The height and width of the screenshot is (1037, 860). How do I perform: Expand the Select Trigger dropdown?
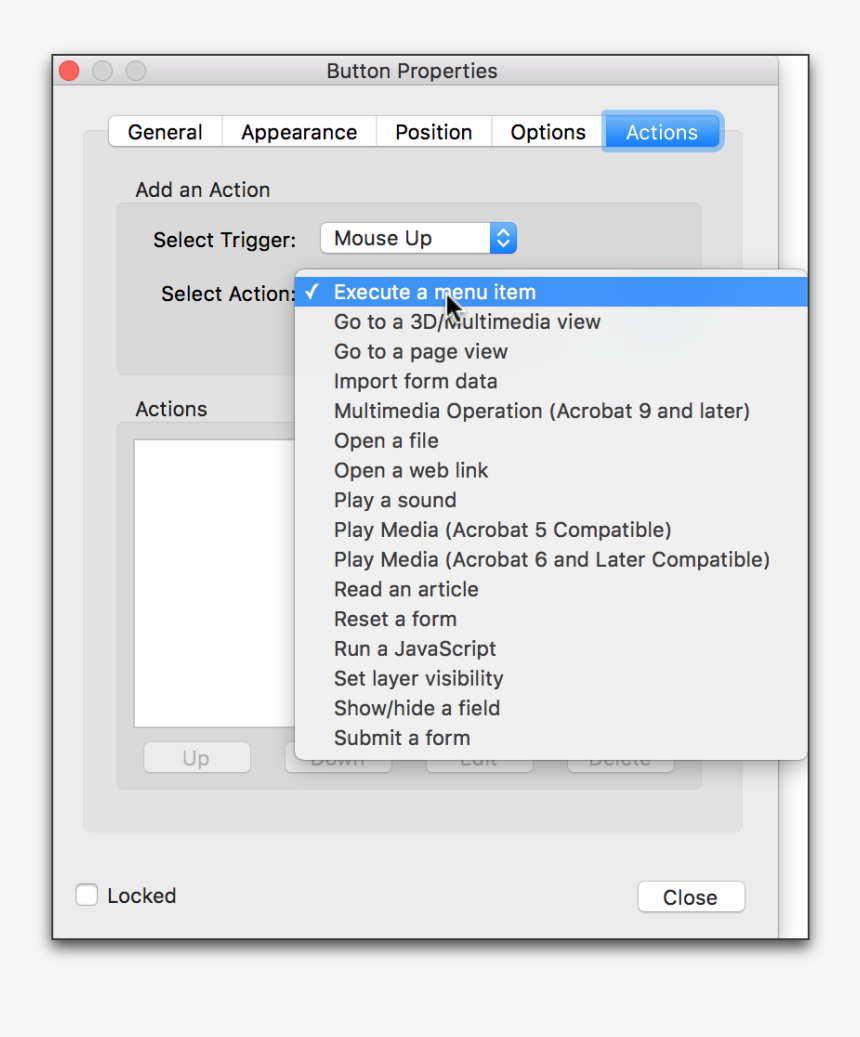coord(418,238)
